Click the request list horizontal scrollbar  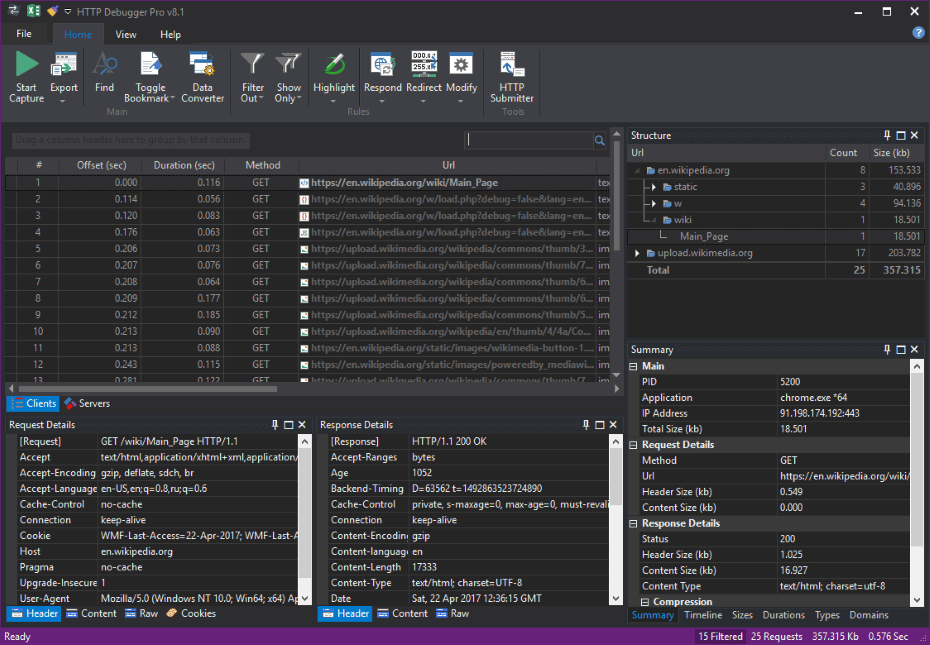pos(148,389)
